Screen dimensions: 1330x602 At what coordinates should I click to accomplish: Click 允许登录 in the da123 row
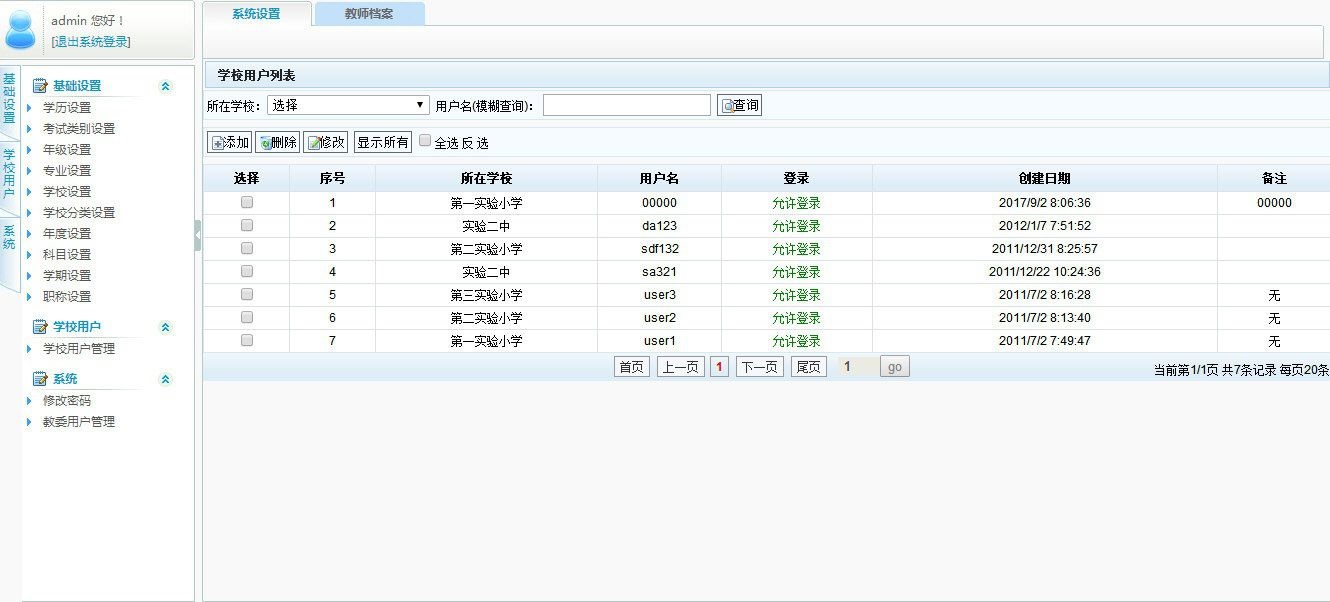point(796,226)
